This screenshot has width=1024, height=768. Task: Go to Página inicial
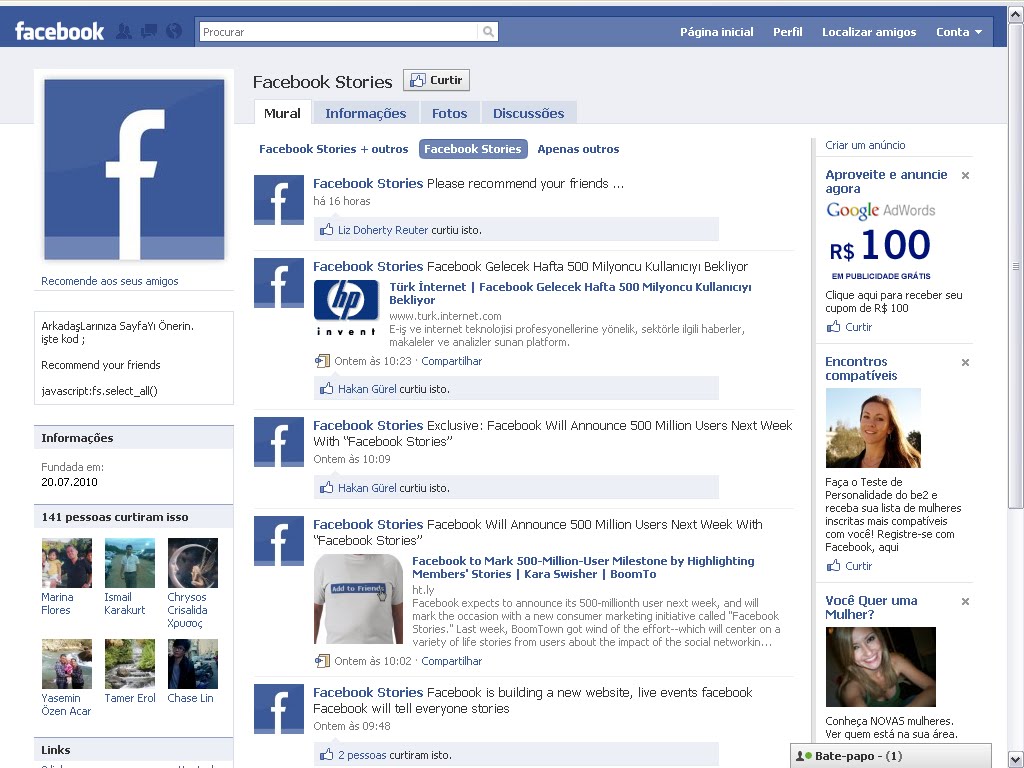coord(716,32)
